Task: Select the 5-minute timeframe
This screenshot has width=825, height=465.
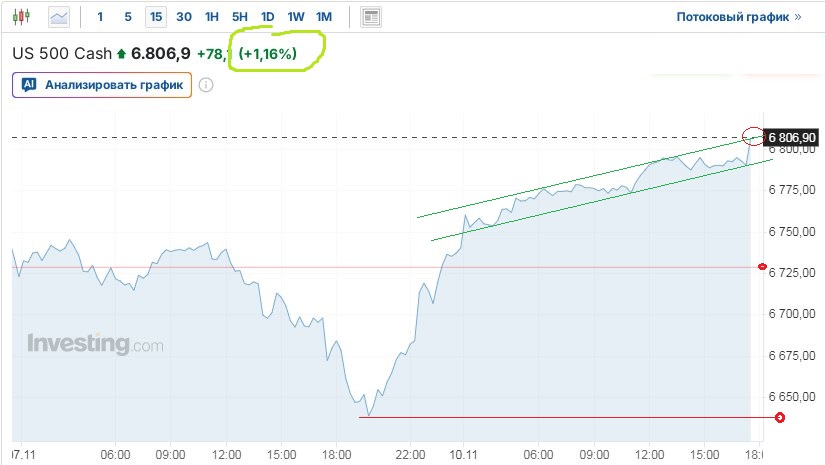Action: tap(128, 17)
